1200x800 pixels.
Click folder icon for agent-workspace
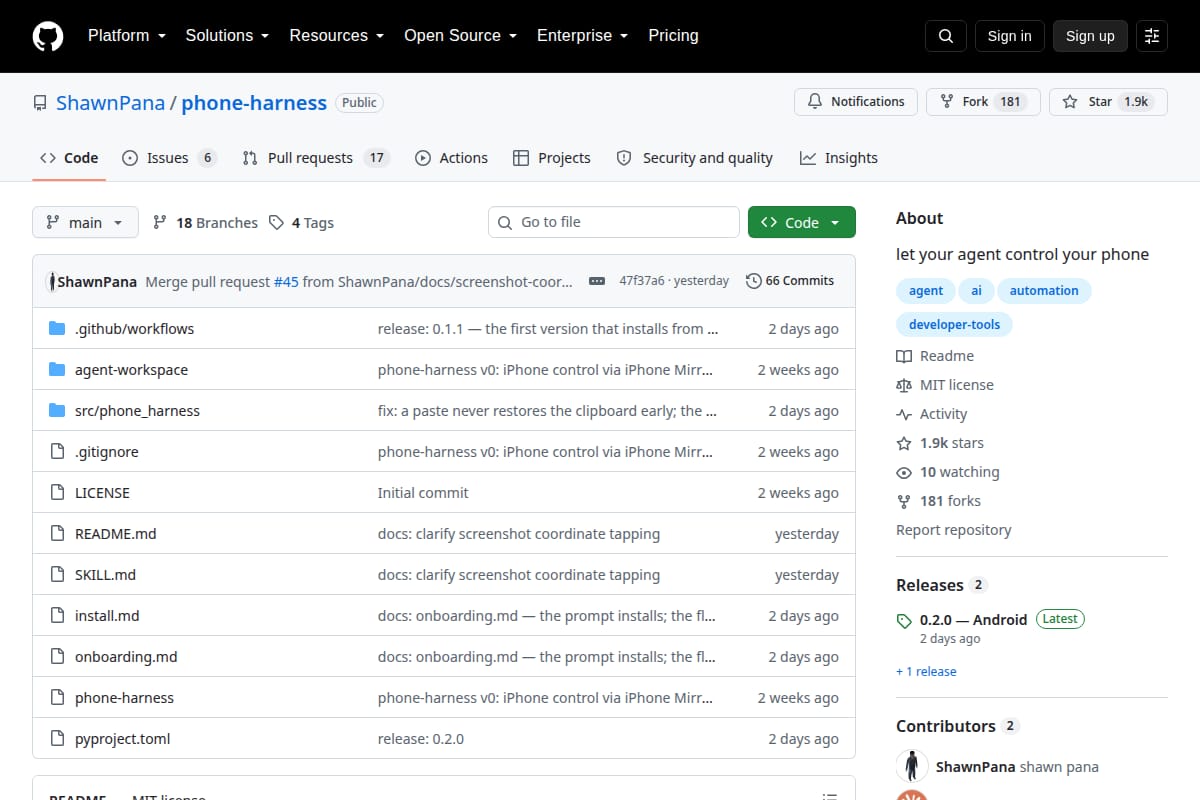tap(57, 370)
